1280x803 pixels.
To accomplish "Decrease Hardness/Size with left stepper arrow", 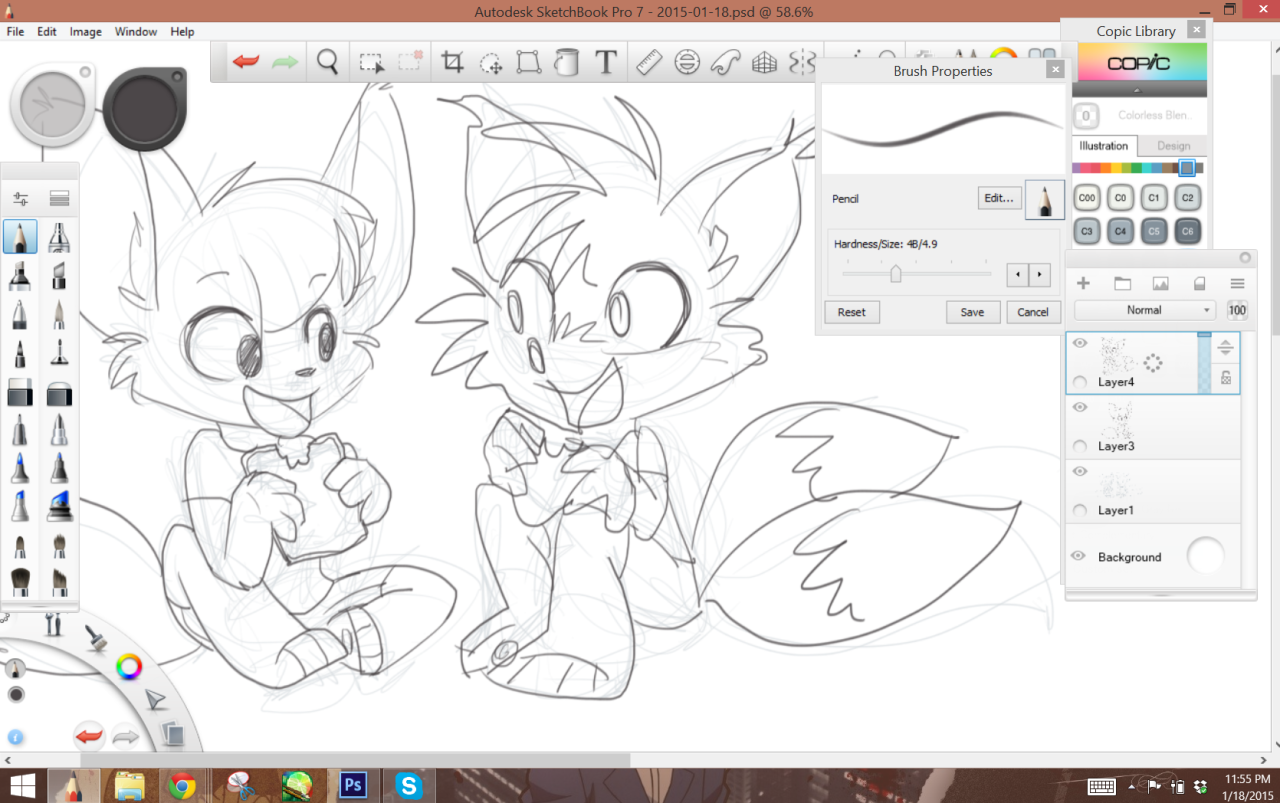I will tap(1018, 274).
